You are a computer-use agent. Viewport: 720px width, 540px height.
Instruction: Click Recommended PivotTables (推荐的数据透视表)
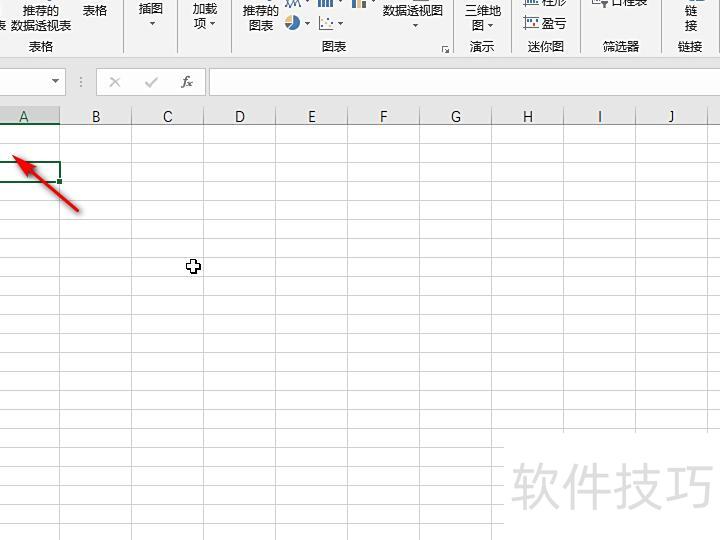[40, 17]
